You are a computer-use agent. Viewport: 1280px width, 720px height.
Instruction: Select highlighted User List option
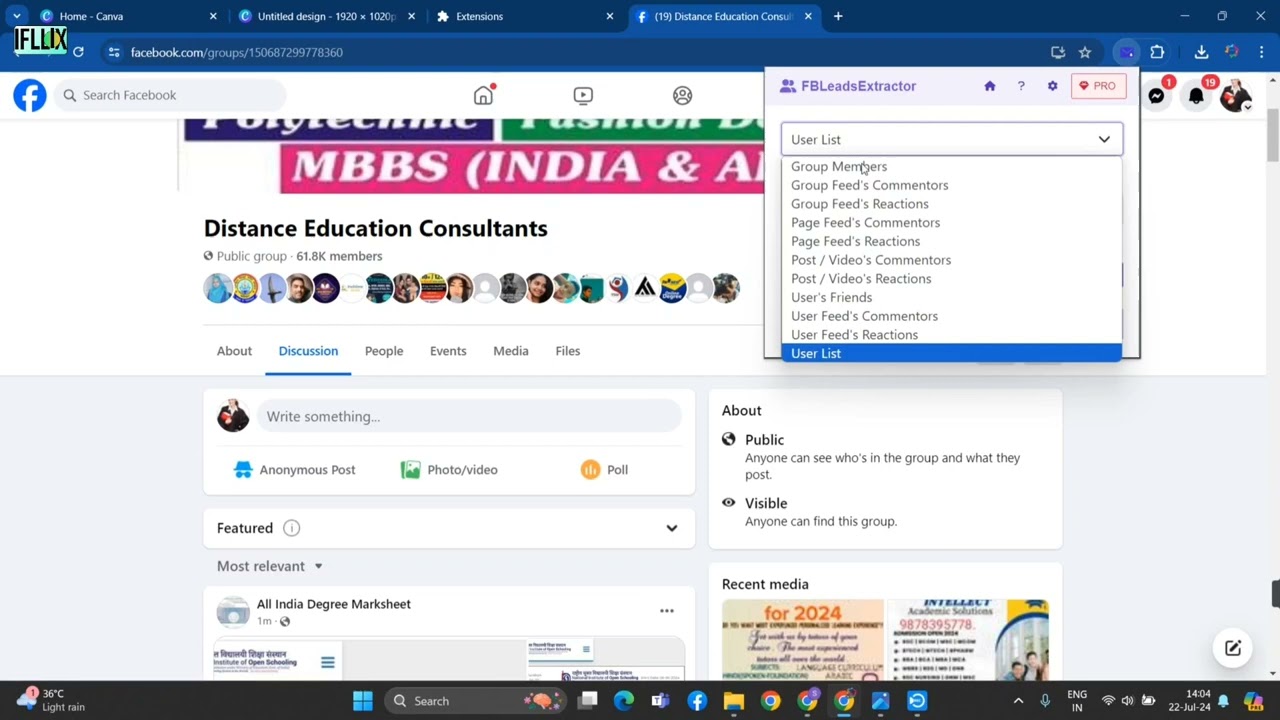click(951, 353)
